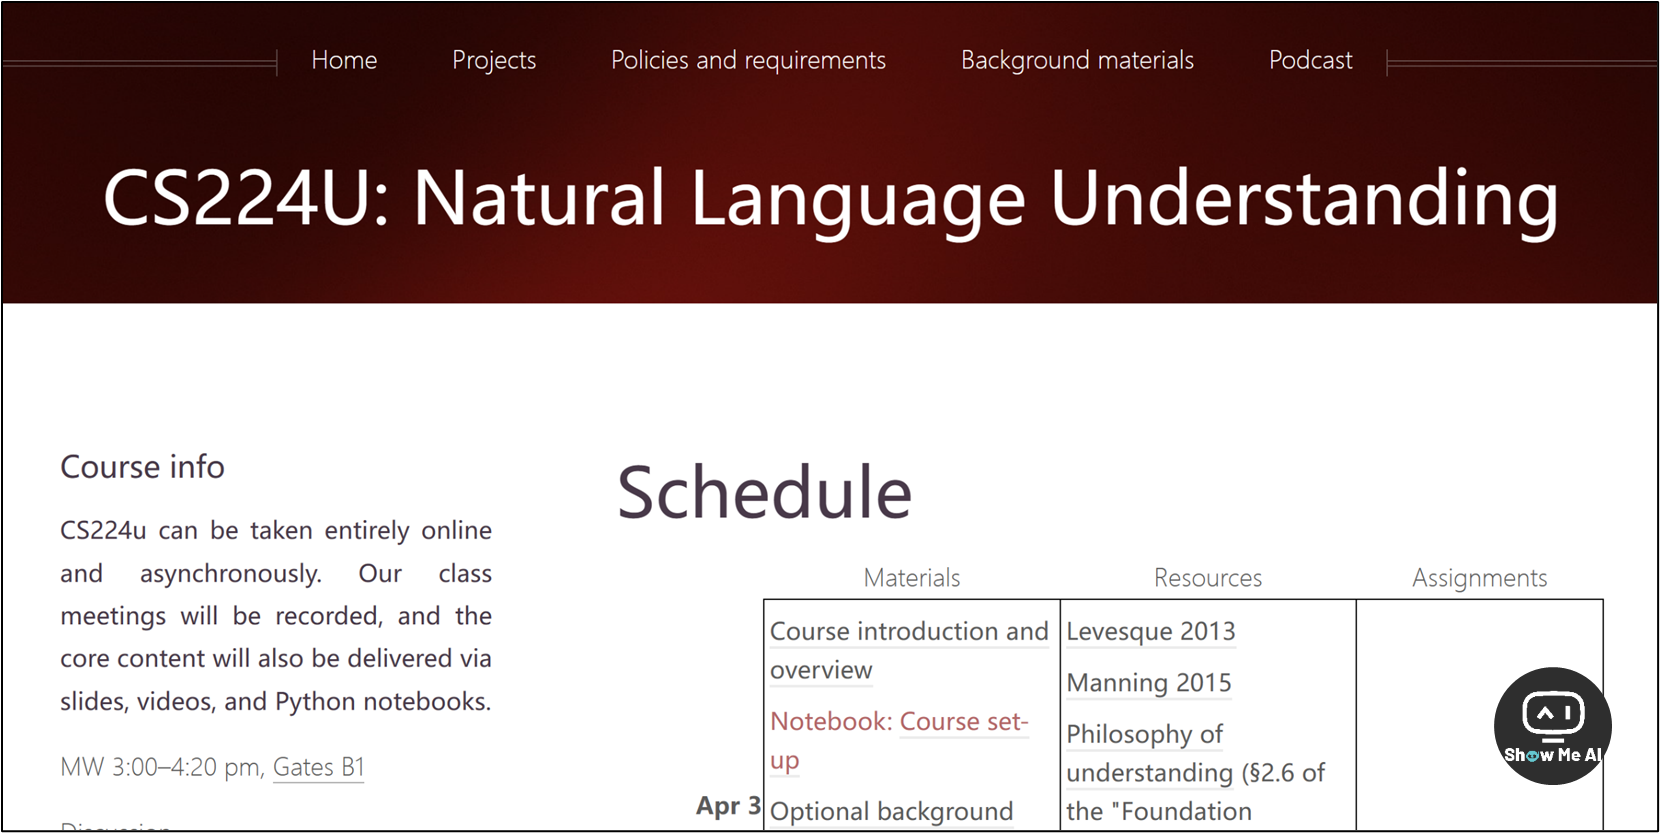Click the Assignments column header

[1479, 578]
